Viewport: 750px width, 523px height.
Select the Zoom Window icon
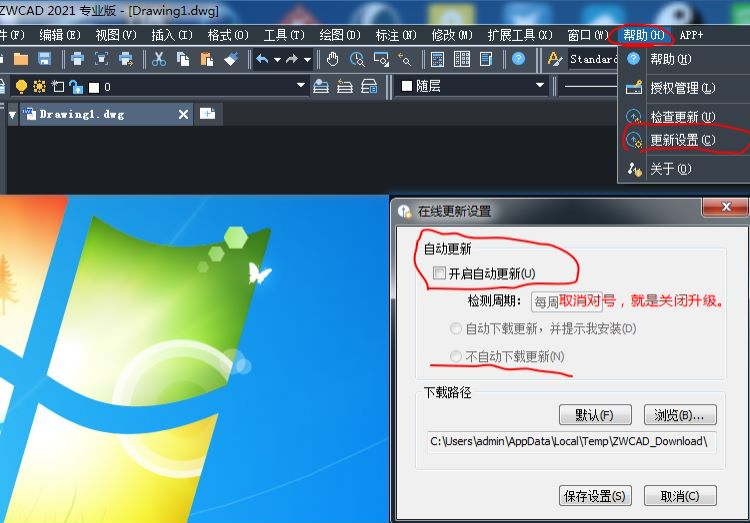click(381, 59)
